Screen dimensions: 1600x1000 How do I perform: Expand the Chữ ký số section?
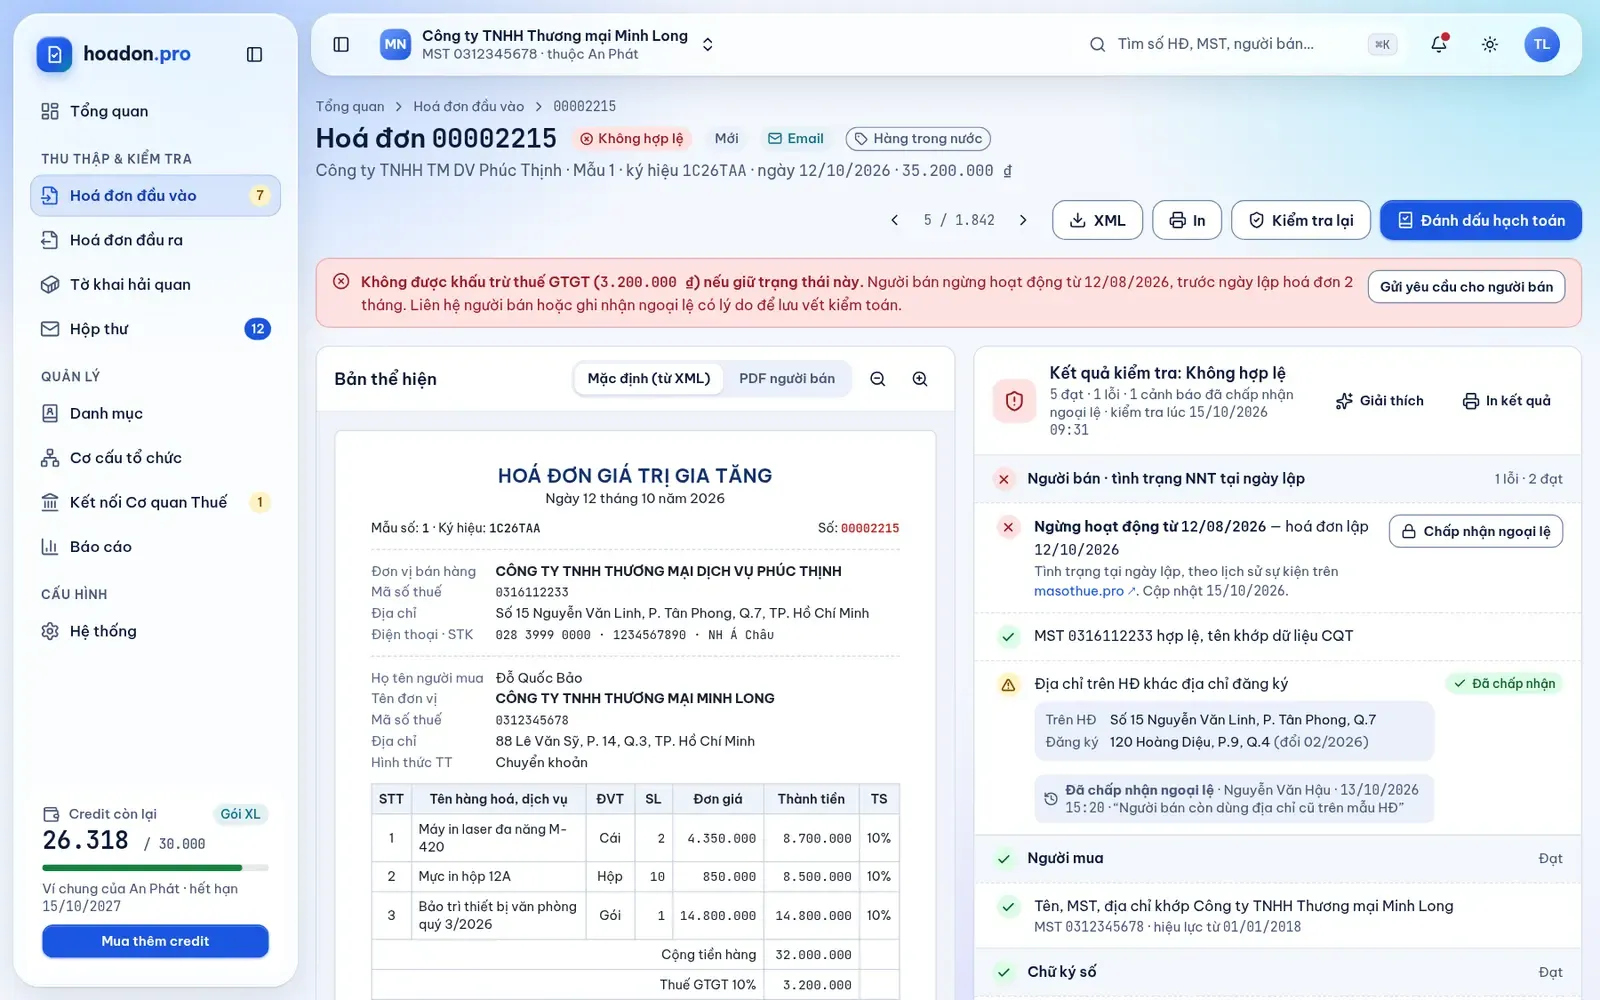click(x=1277, y=972)
